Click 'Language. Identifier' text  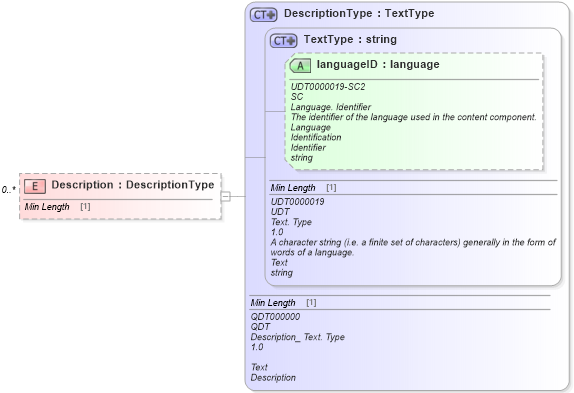coord(331,107)
